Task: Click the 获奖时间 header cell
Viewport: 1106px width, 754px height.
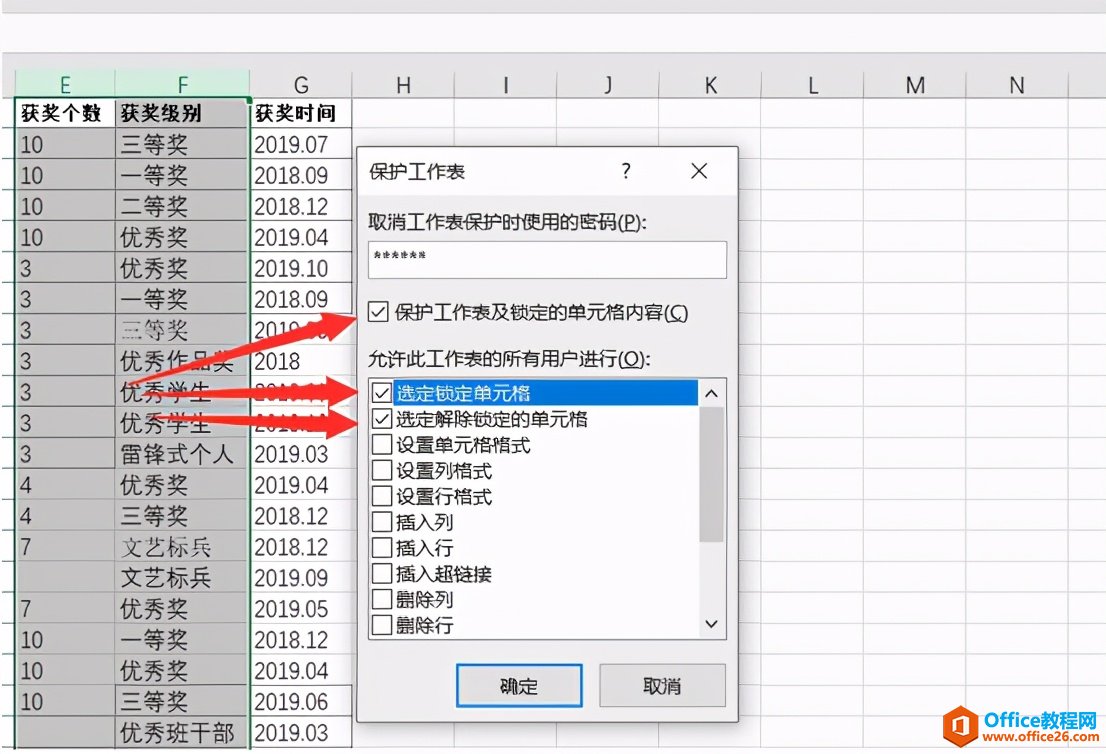Action: coord(301,113)
